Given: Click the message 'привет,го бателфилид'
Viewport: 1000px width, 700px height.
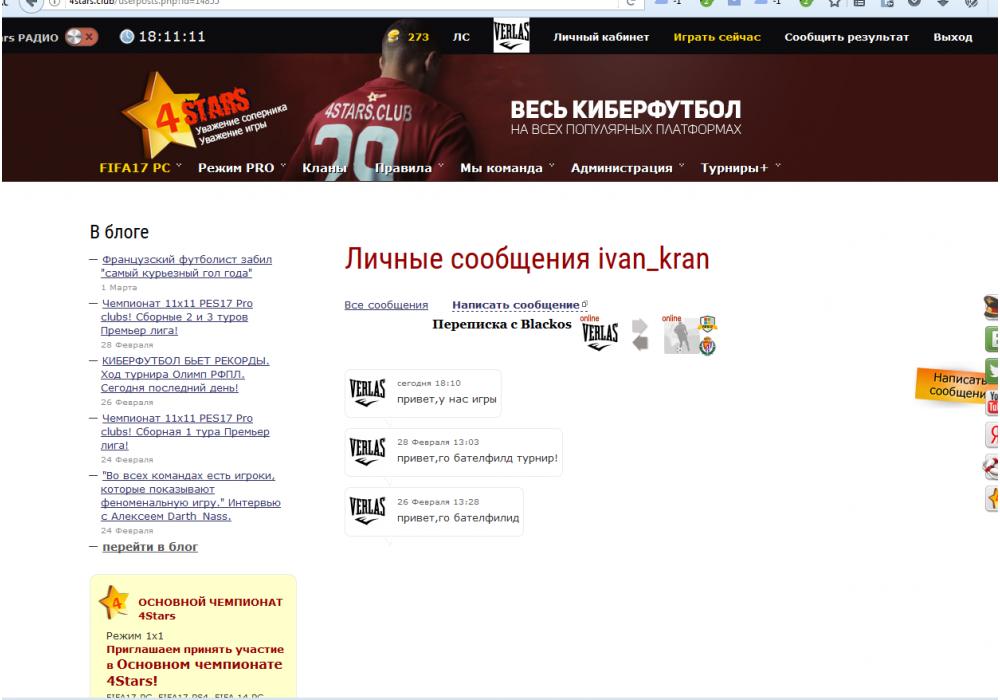Looking at the screenshot, I should 458,518.
